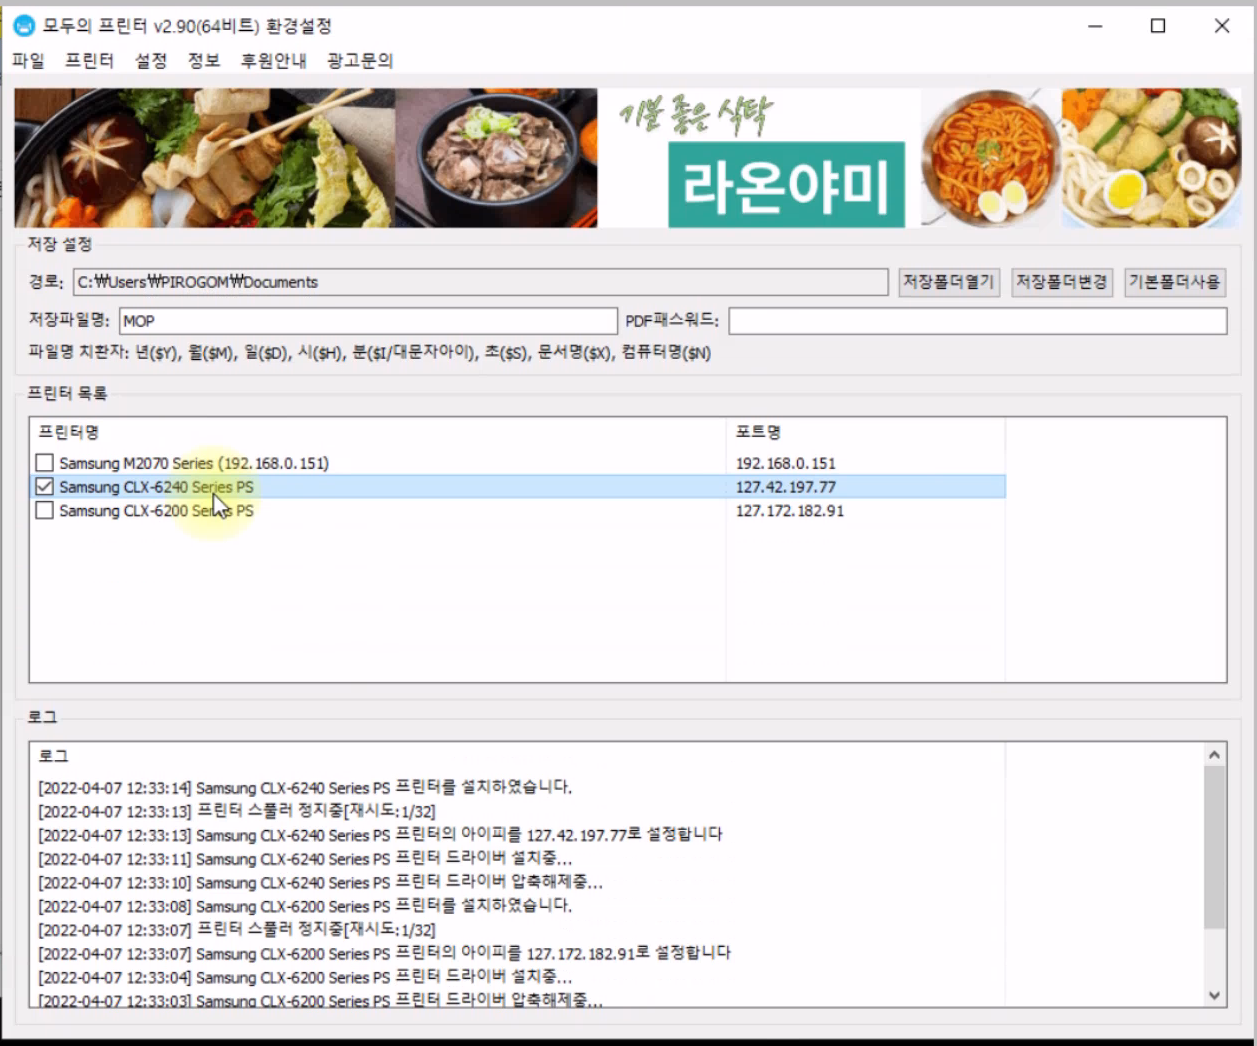Maximize the 모두의 프린터 window
Viewport: 1257px width, 1046px height.
1158,26
